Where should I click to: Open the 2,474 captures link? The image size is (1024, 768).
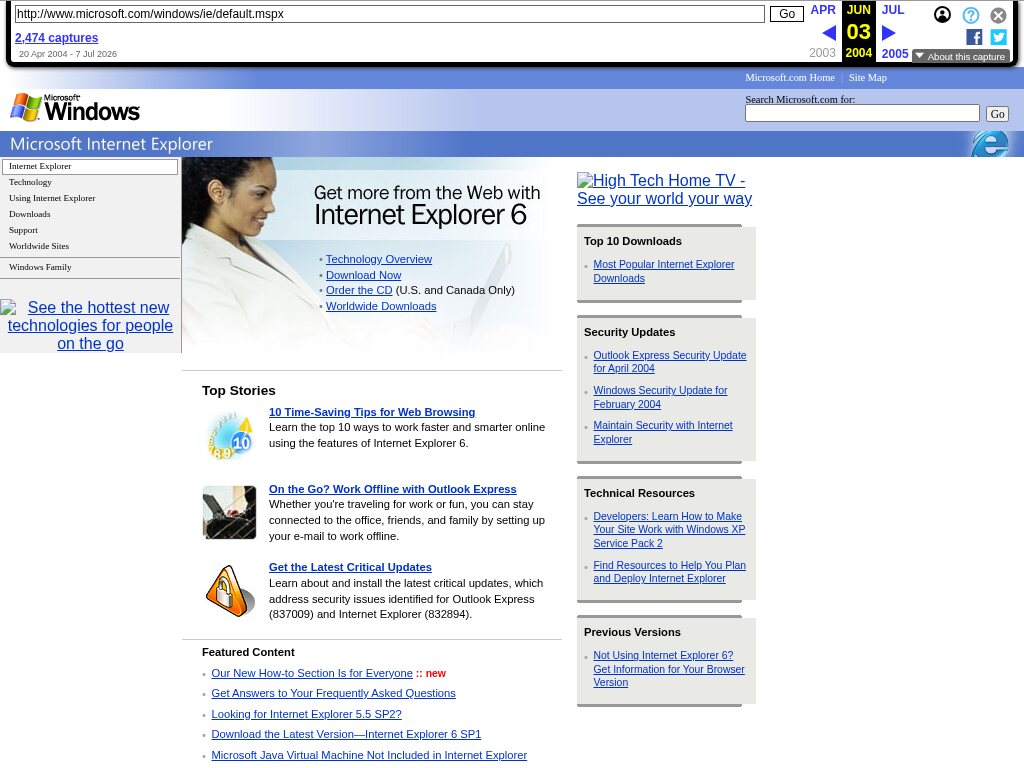coord(56,38)
